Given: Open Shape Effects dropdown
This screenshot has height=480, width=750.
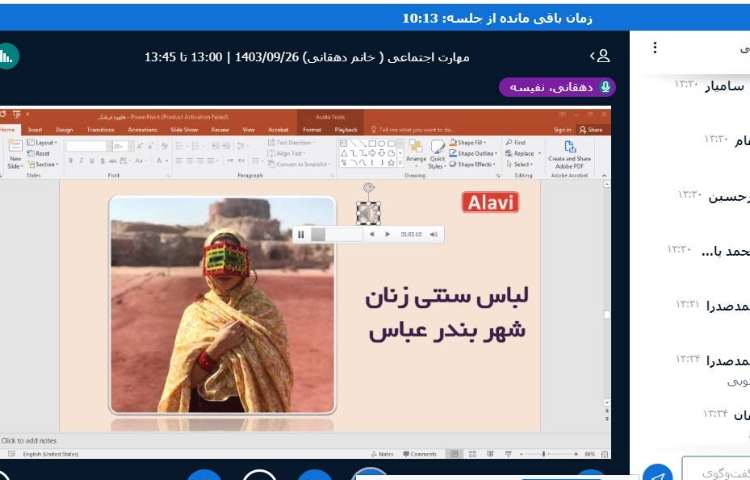Looking at the screenshot, I should pos(471,164).
